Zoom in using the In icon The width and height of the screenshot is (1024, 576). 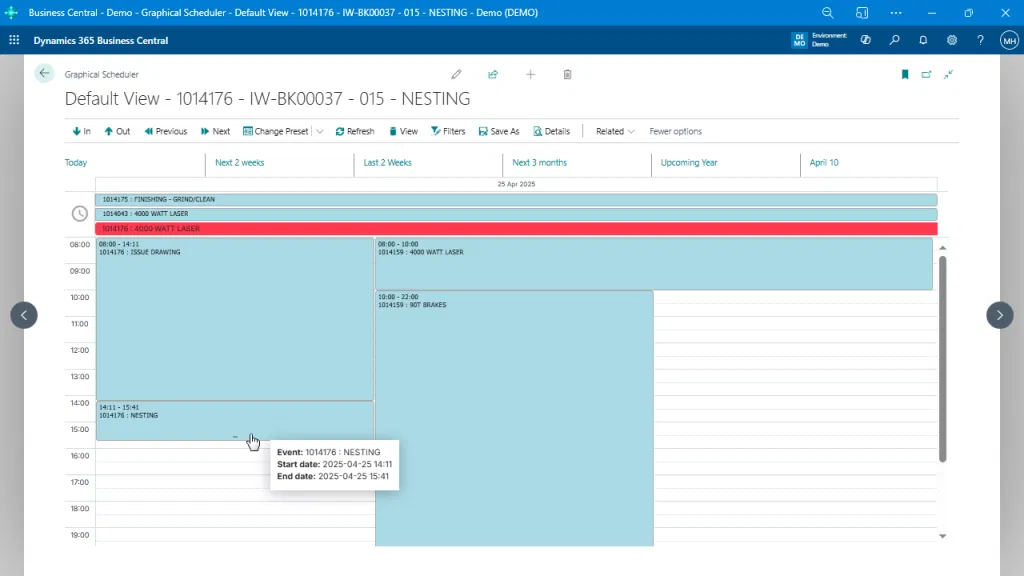pyautogui.click(x=80, y=131)
